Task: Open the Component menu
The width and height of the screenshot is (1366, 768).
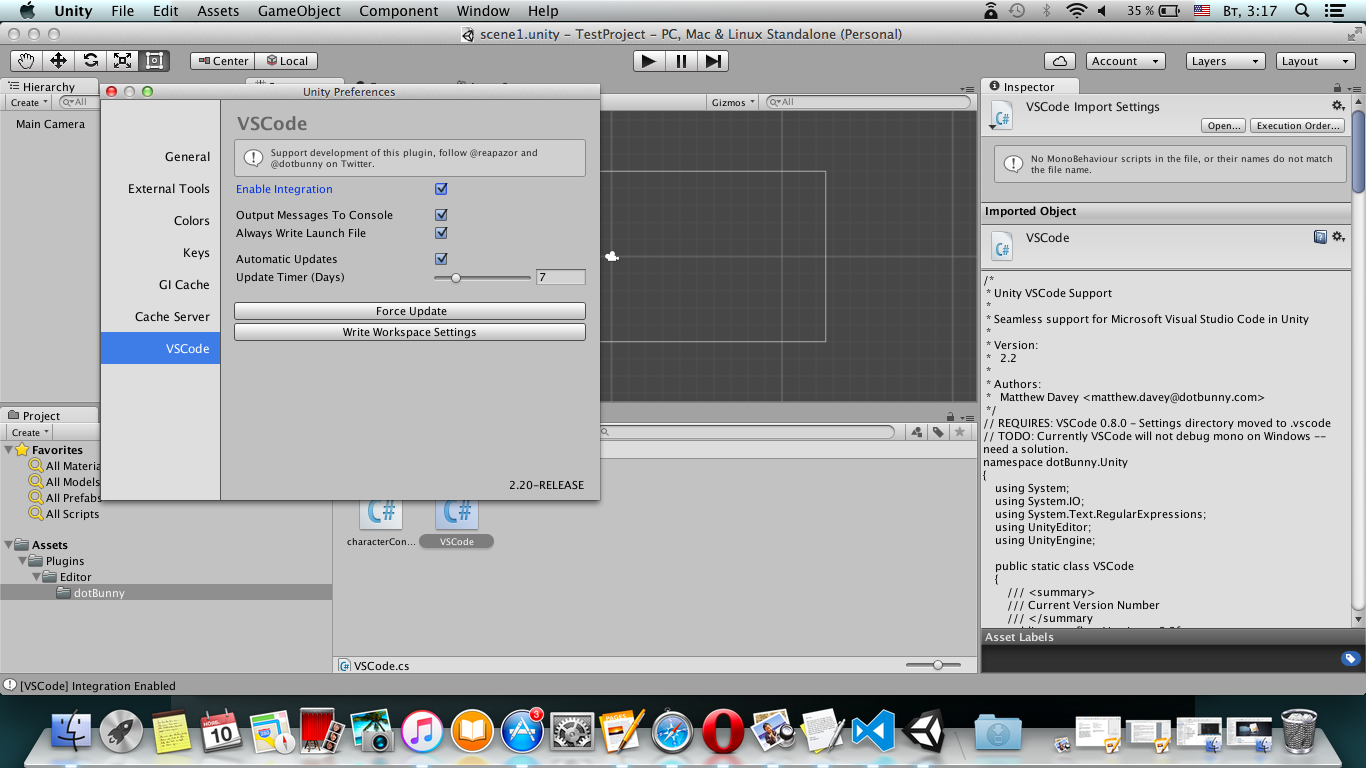Action: (x=398, y=11)
